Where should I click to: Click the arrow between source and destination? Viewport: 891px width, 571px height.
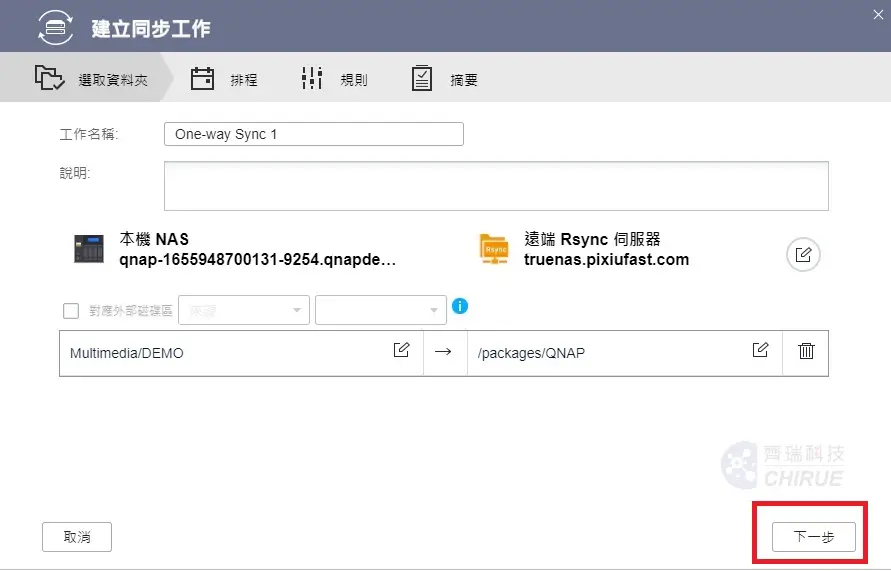coord(443,352)
